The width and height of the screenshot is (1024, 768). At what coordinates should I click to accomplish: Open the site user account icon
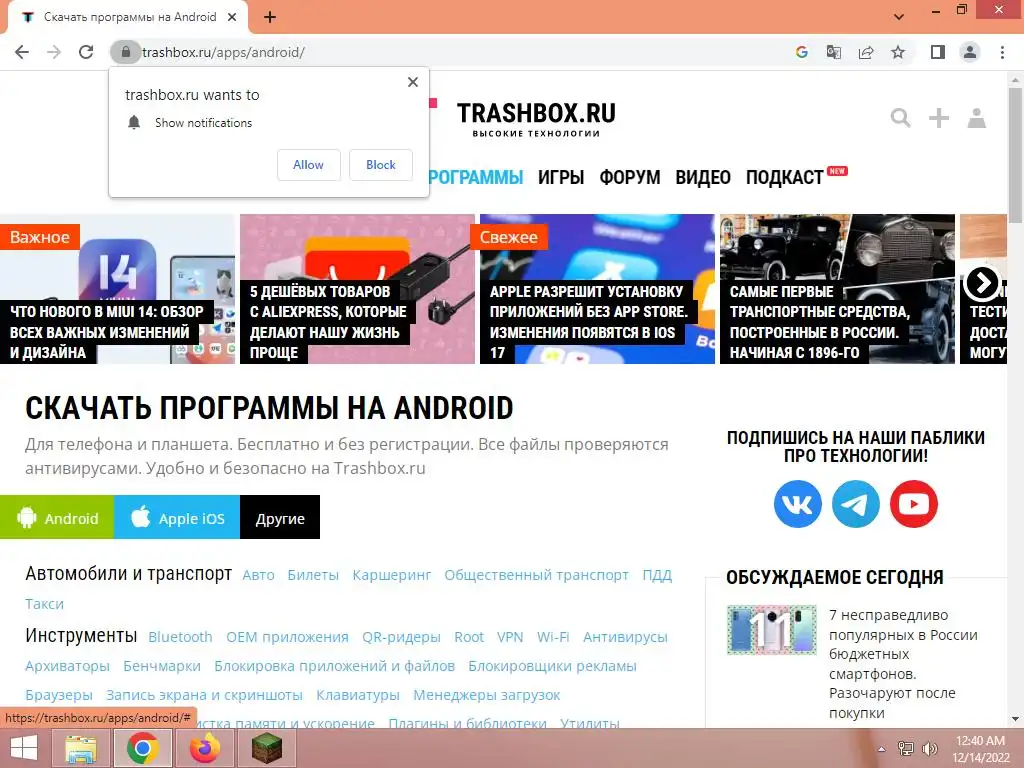(x=976, y=118)
